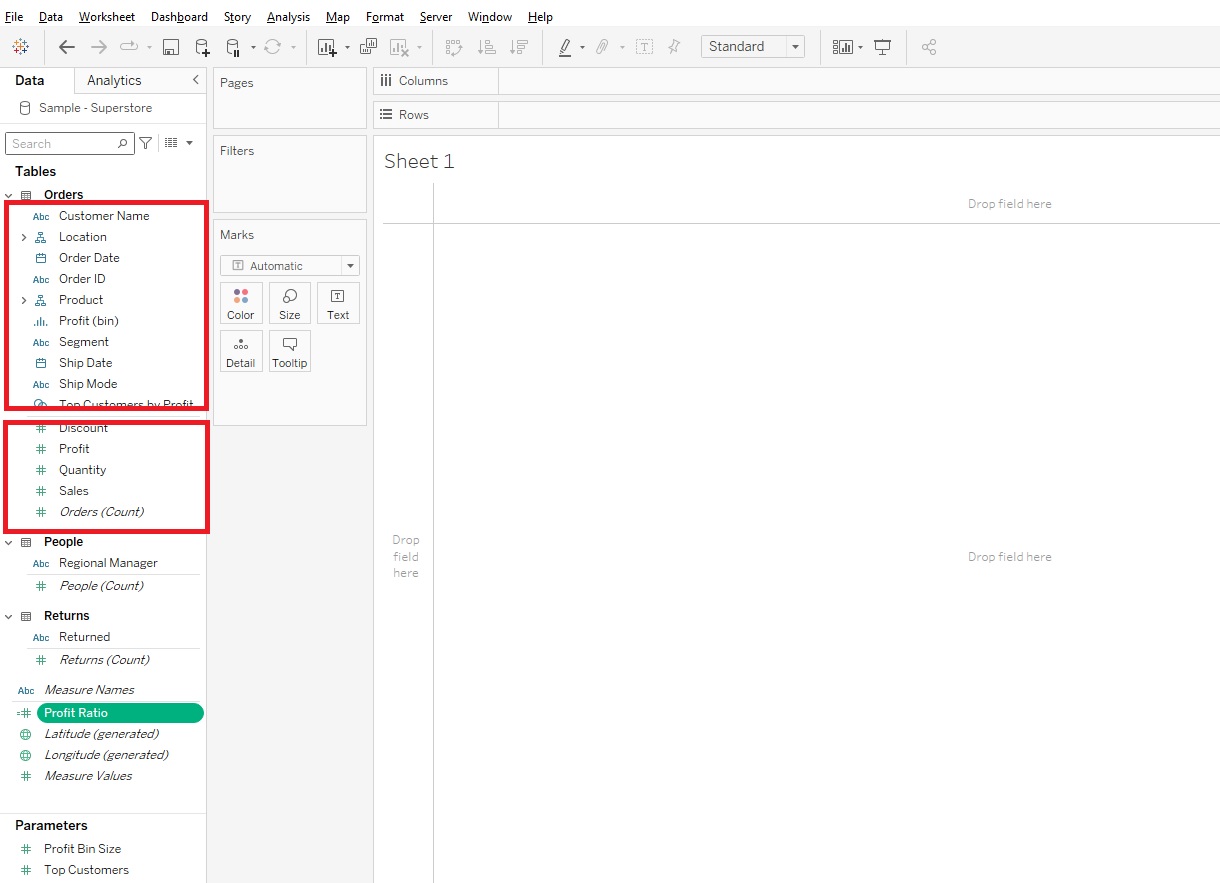Select the Top Customers parameter
The height and width of the screenshot is (883, 1220).
click(86, 870)
